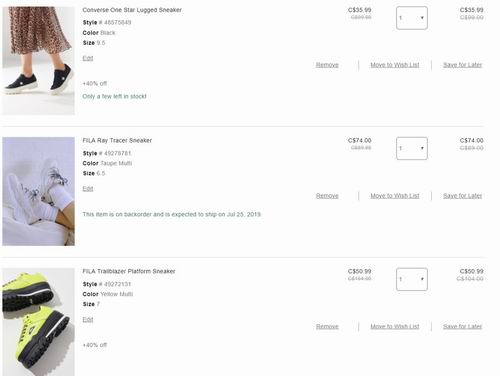Move Converse sneaker to Wish List

[395, 65]
